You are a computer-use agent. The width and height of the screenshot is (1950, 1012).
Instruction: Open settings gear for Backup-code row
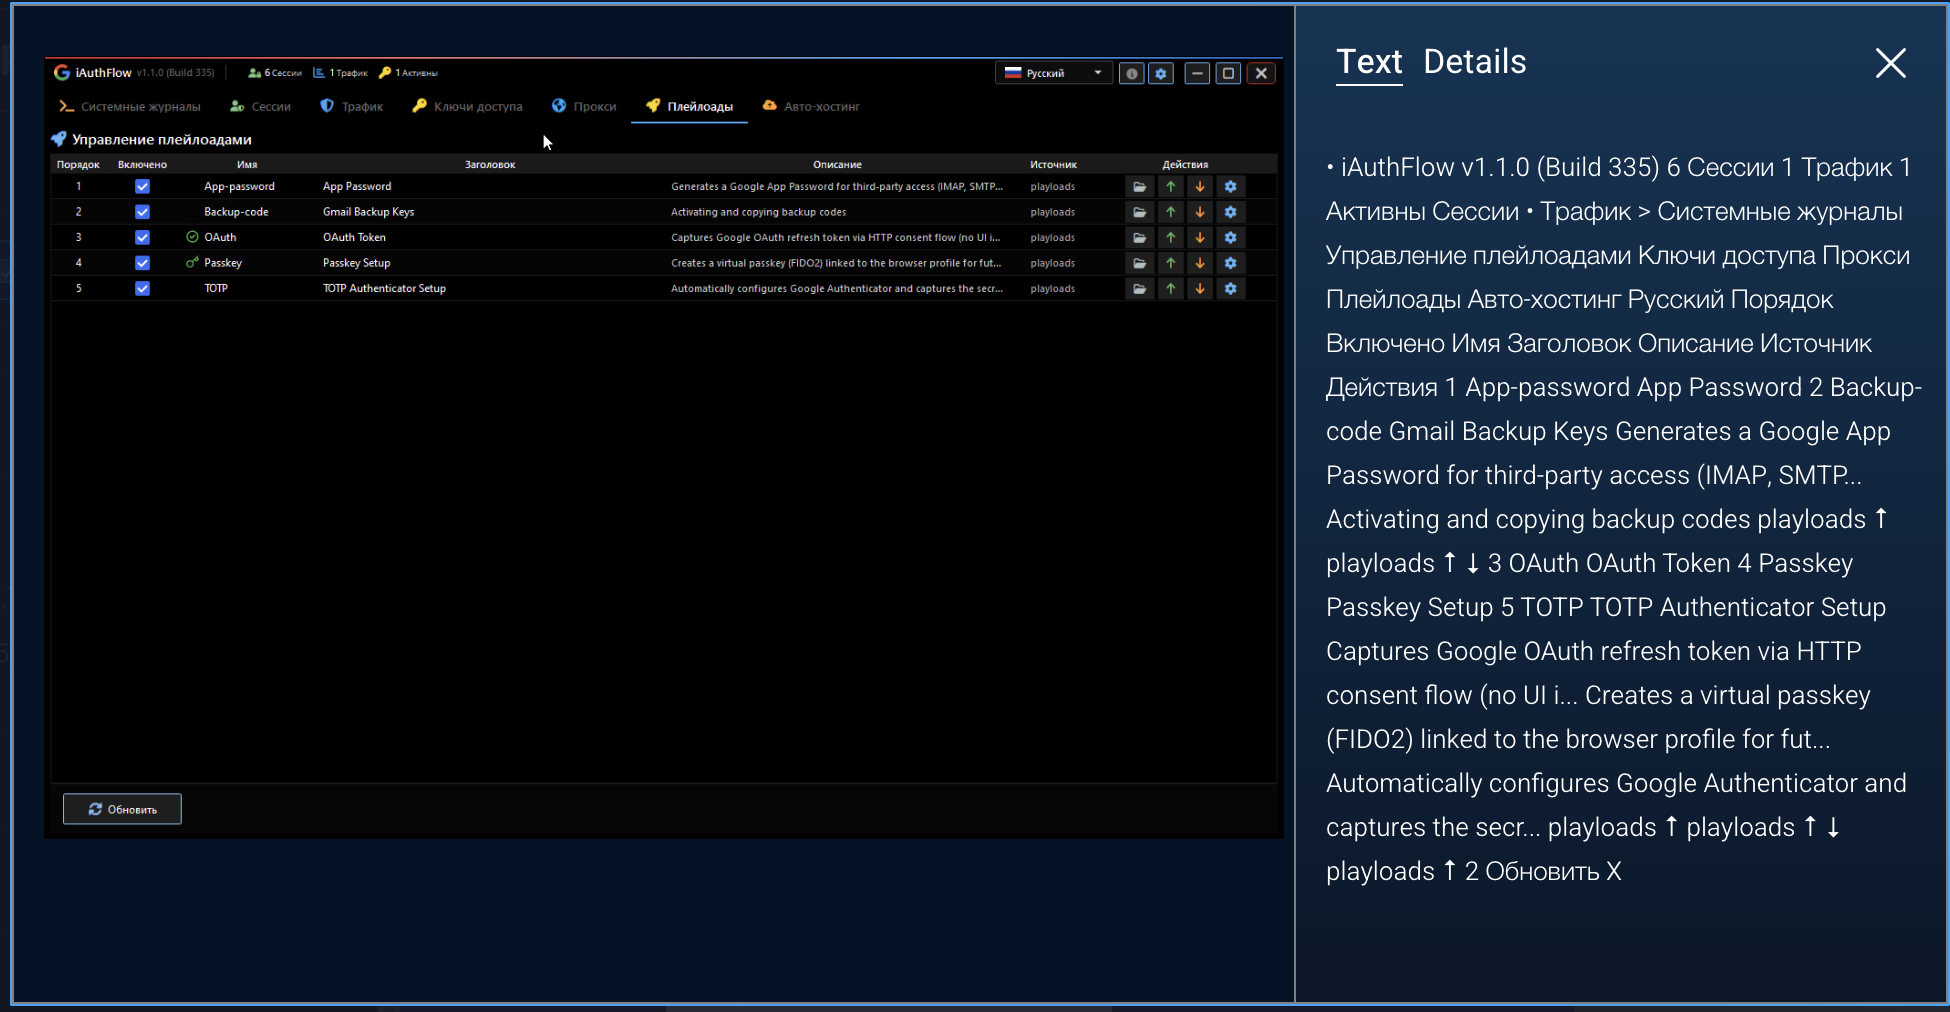[x=1231, y=212]
